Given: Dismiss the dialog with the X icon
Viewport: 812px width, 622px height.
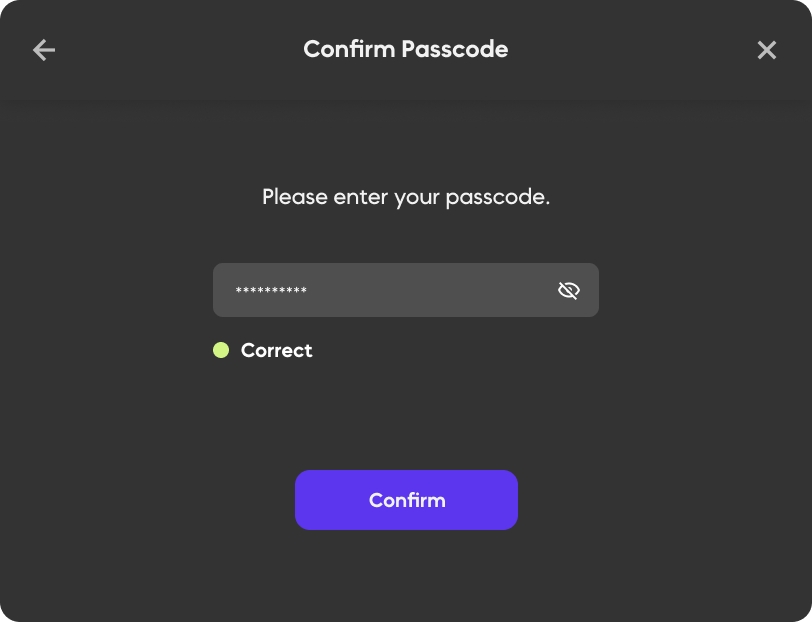Looking at the screenshot, I should coord(767,50).
